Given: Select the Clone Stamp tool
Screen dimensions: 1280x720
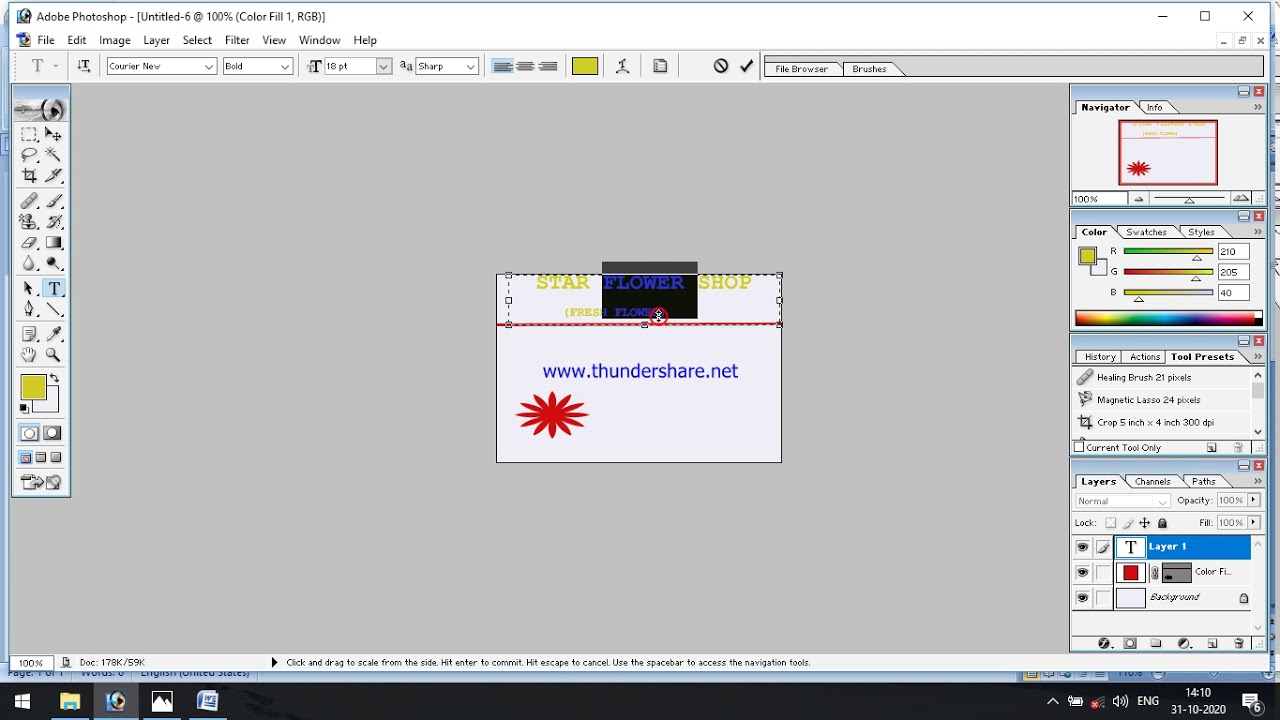Looking at the screenshot, I should coord(29,222).
